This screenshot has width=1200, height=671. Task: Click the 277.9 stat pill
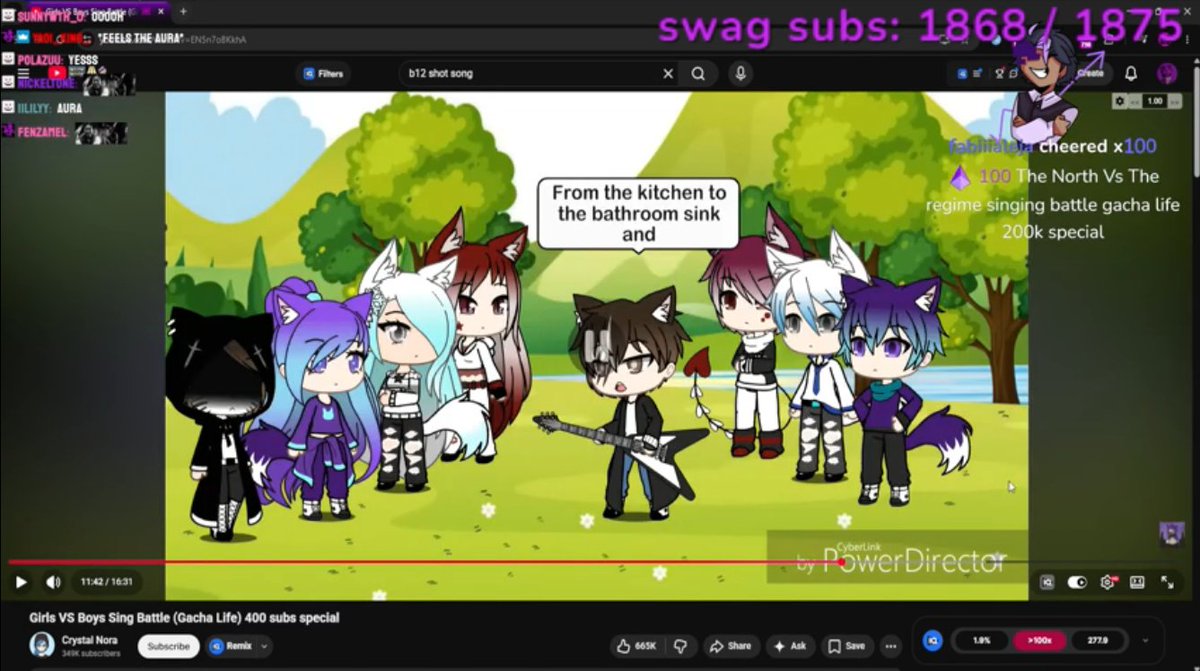(1097, 641)
